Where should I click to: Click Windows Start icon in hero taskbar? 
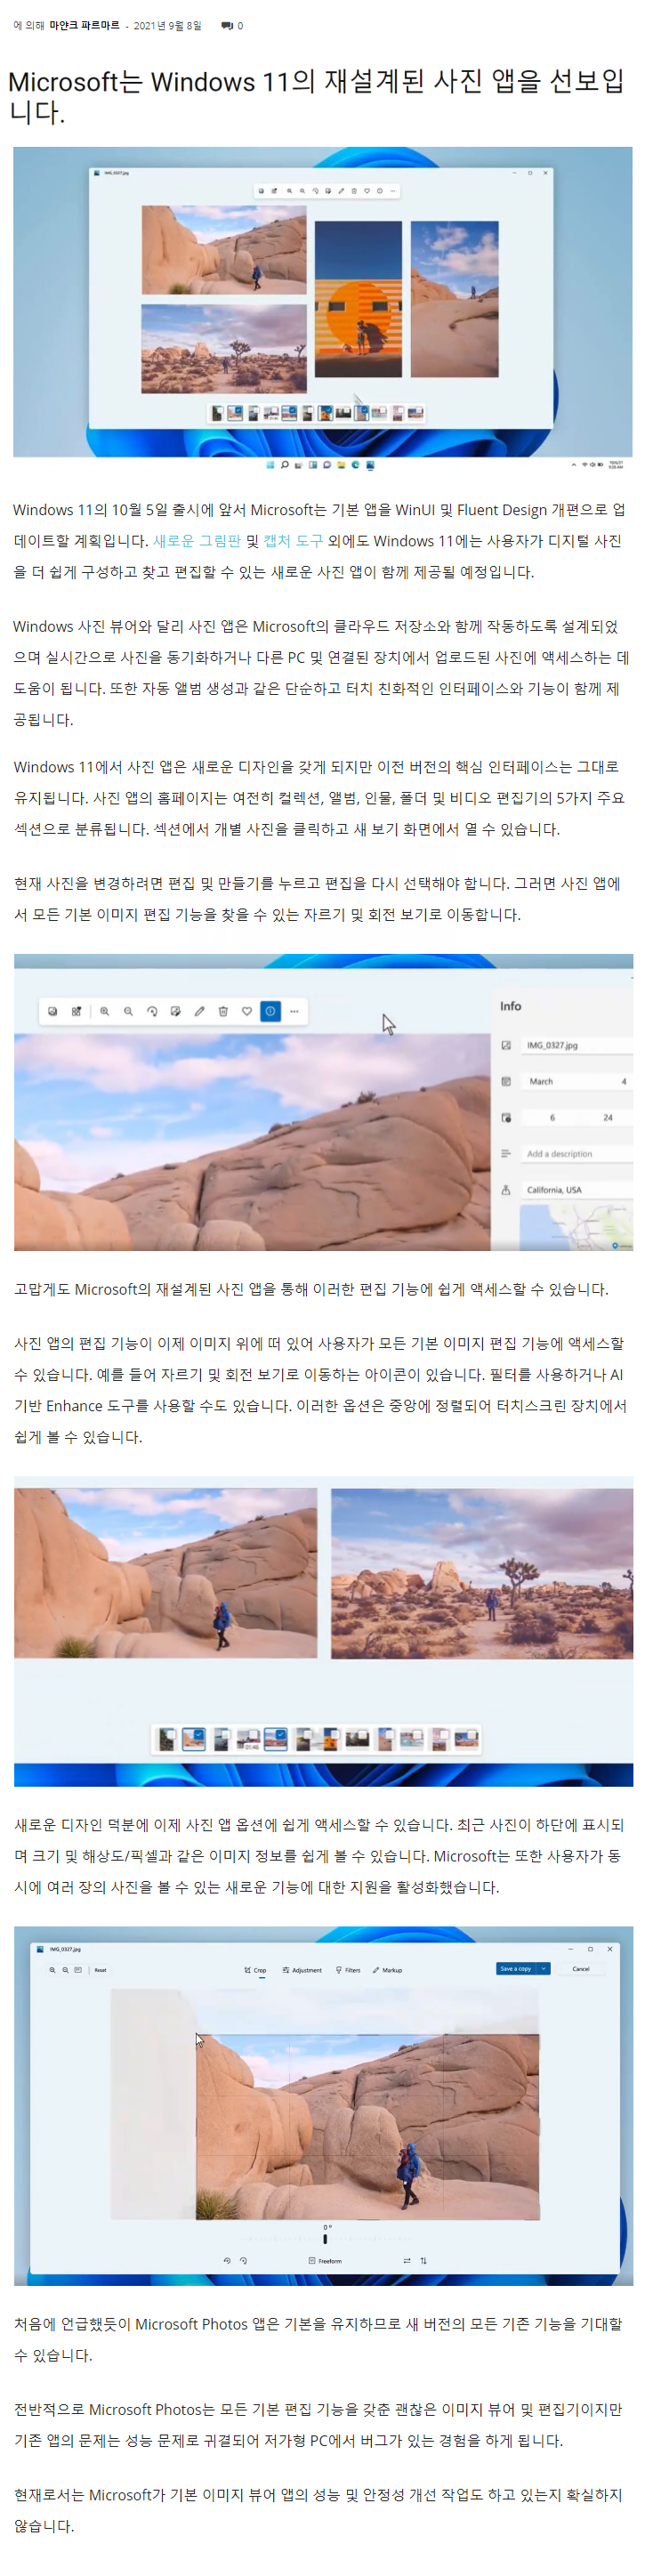pyautogui.click(x=270, y=465)
